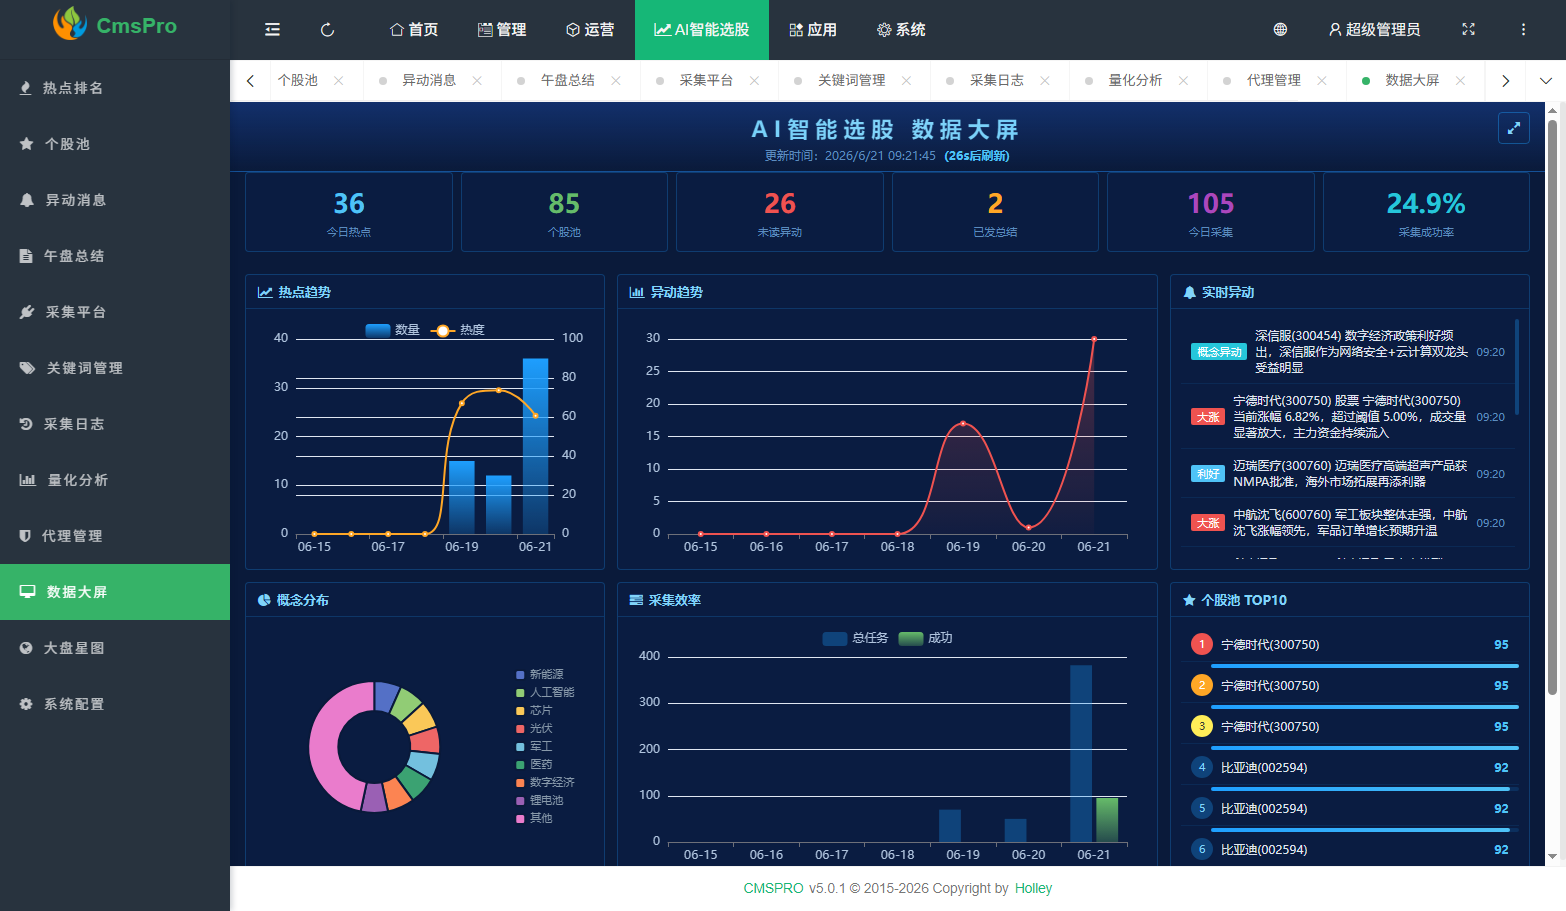Close the 代理管理 tab
Viewport: 1566px width, 911px height.
pos(1322,81)
